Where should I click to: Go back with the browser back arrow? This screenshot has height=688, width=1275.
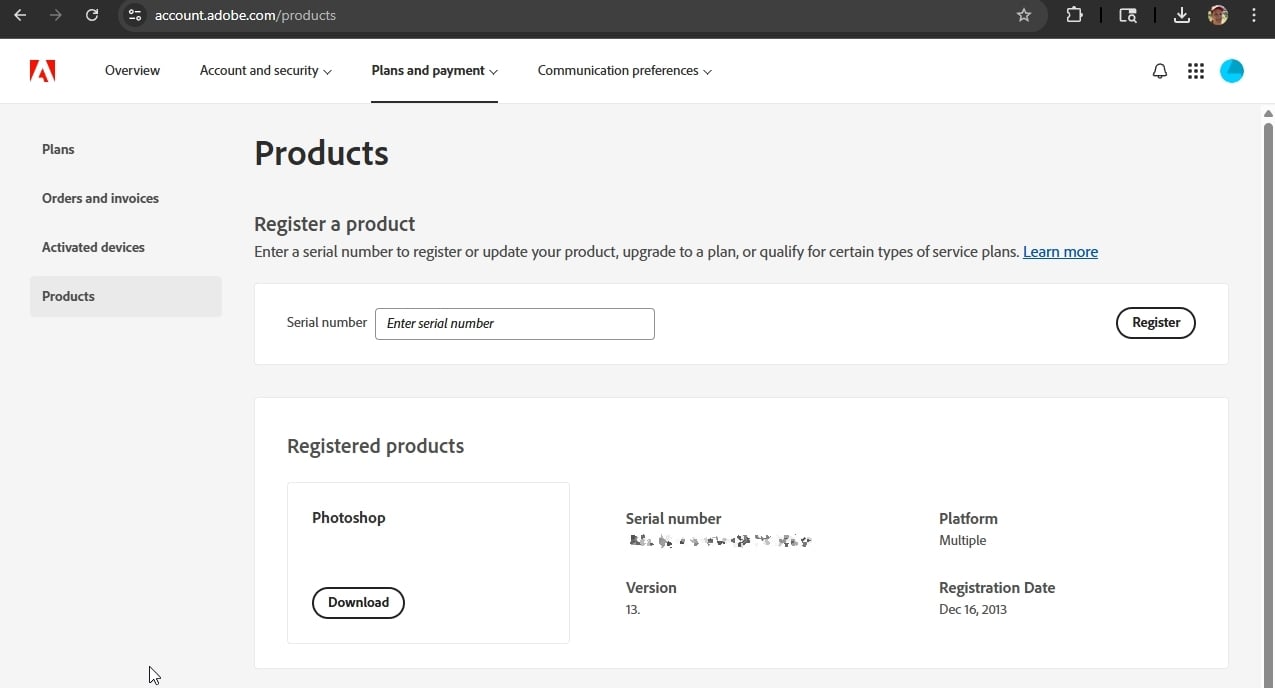[x=20, y=15]
